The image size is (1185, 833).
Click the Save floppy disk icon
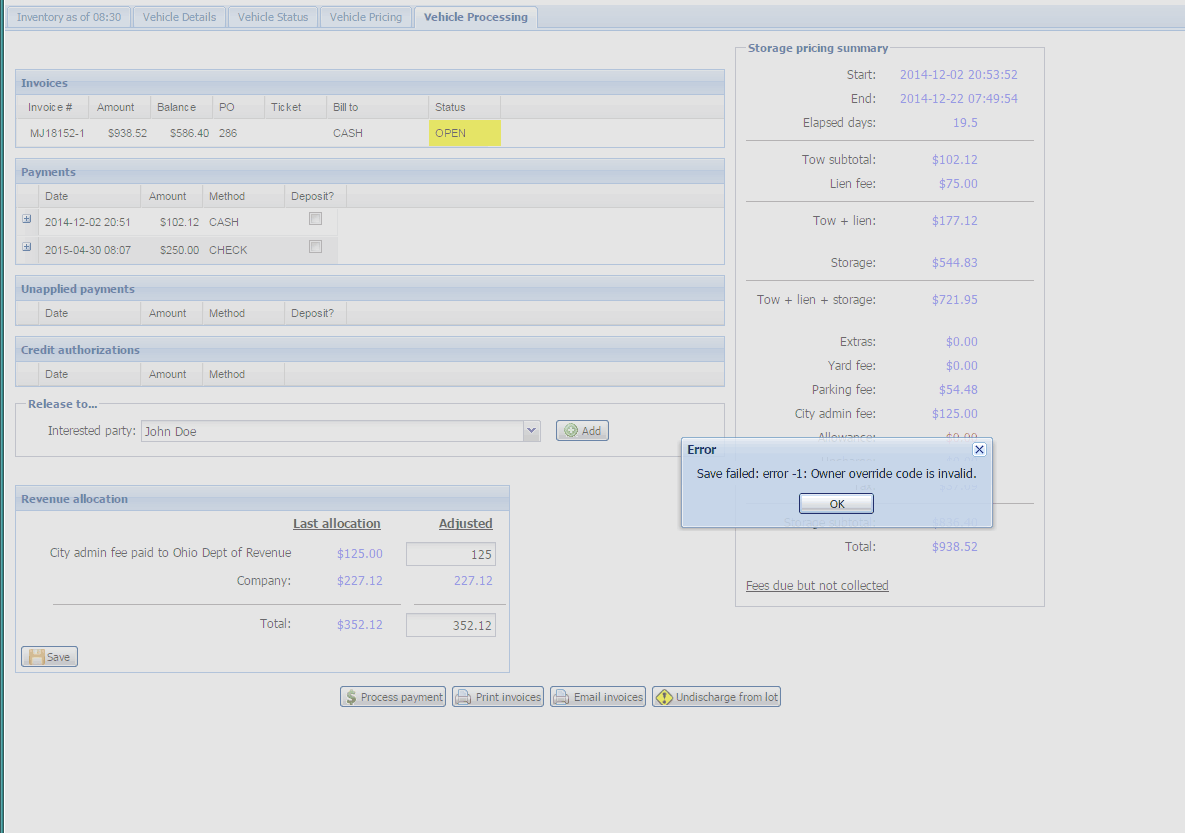click(36, 657)
